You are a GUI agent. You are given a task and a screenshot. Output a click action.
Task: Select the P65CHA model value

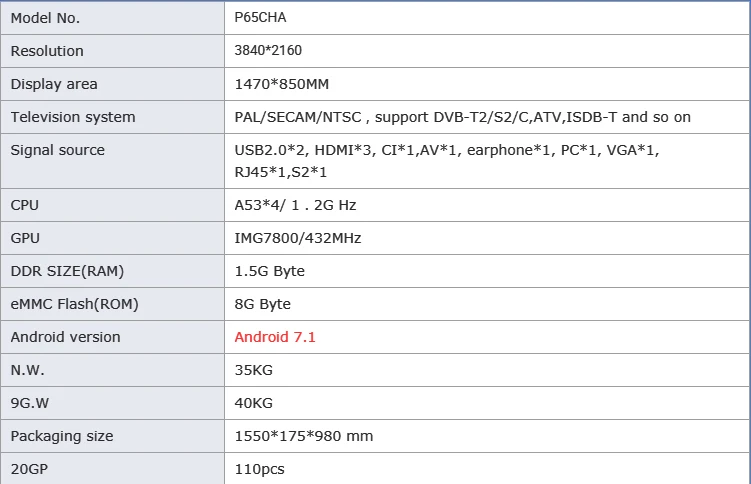(259, 18)
